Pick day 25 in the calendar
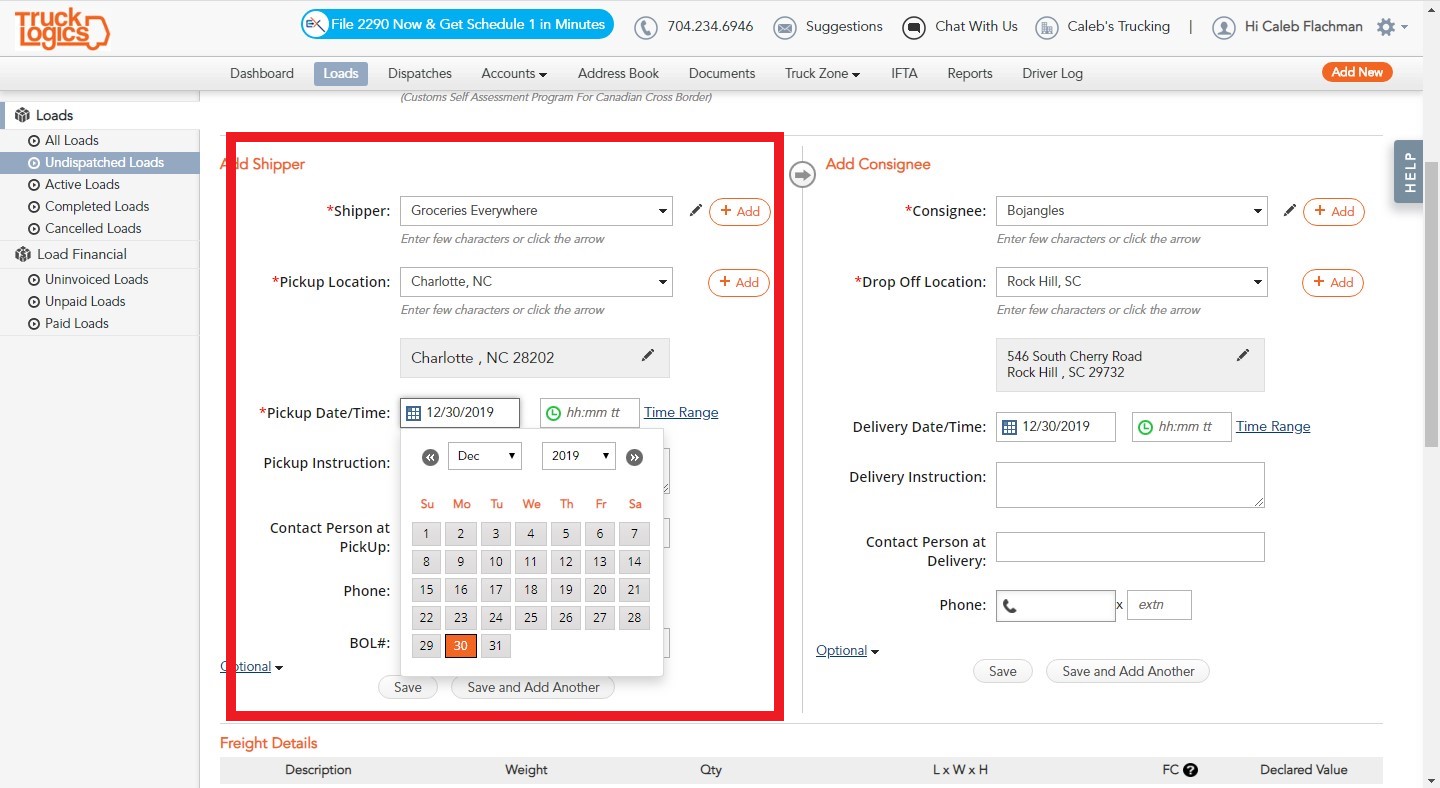This screenshot has height=788, width=1440. (530, 618)
